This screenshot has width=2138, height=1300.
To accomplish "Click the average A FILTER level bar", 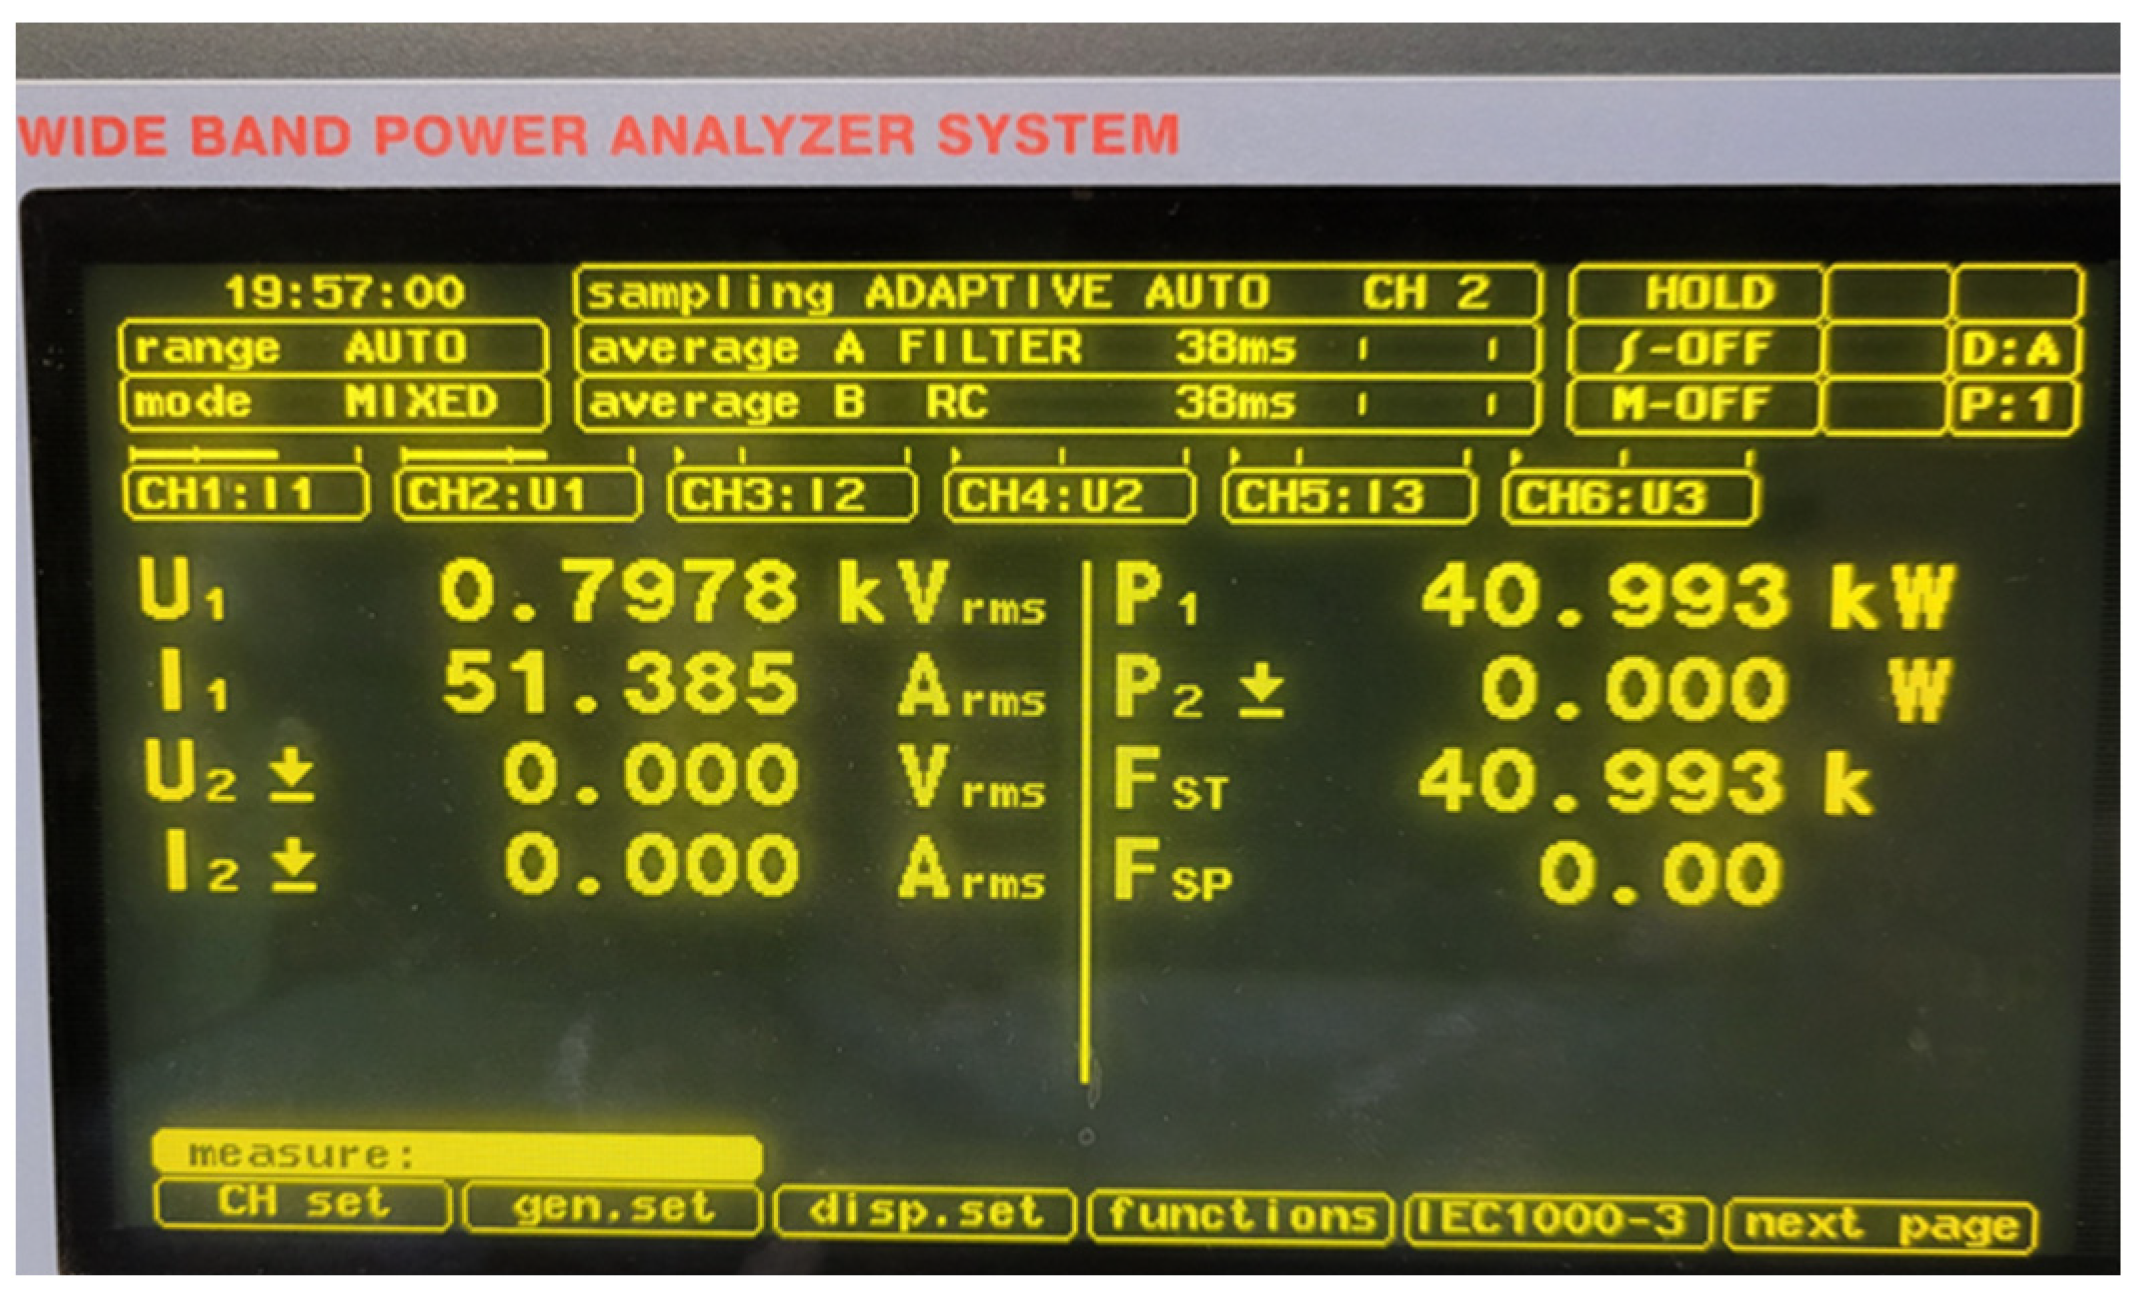I will pyautogui.click(x=1427, y=350).
